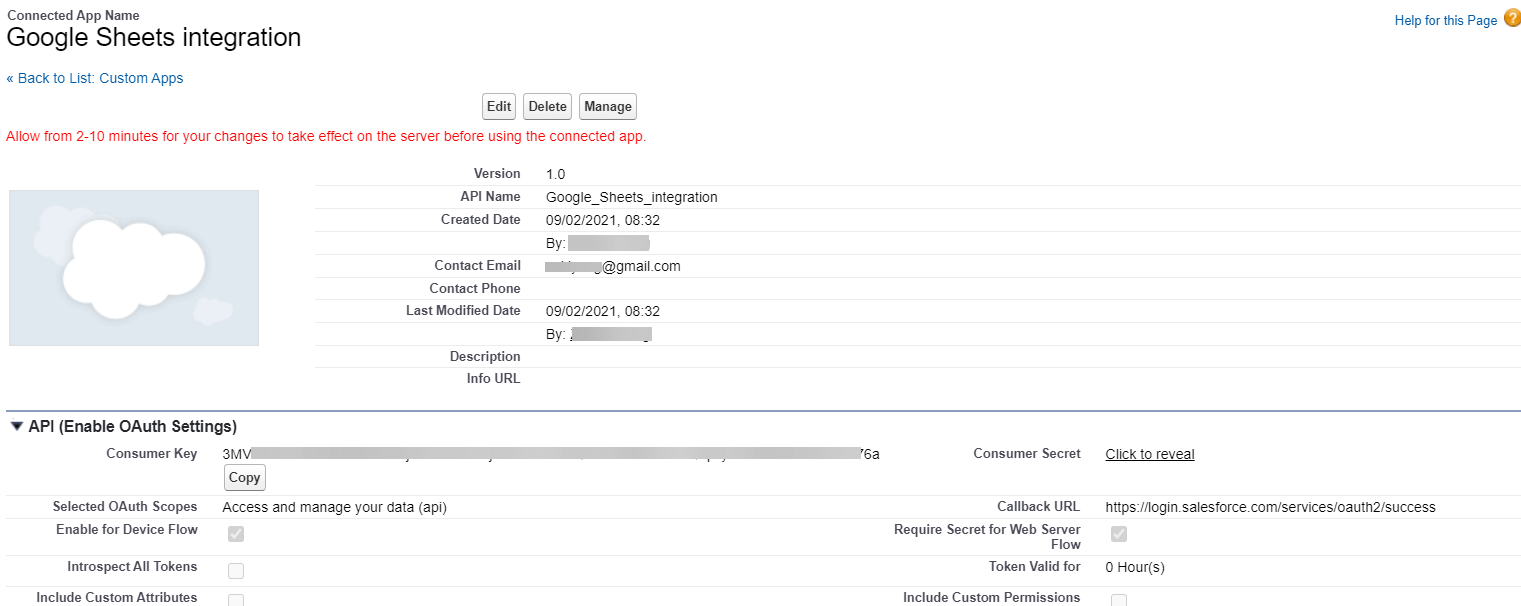This screenshot has width=1521, height=606.
Task: Click the connected app cloud logo image
Action: [134, 268]
